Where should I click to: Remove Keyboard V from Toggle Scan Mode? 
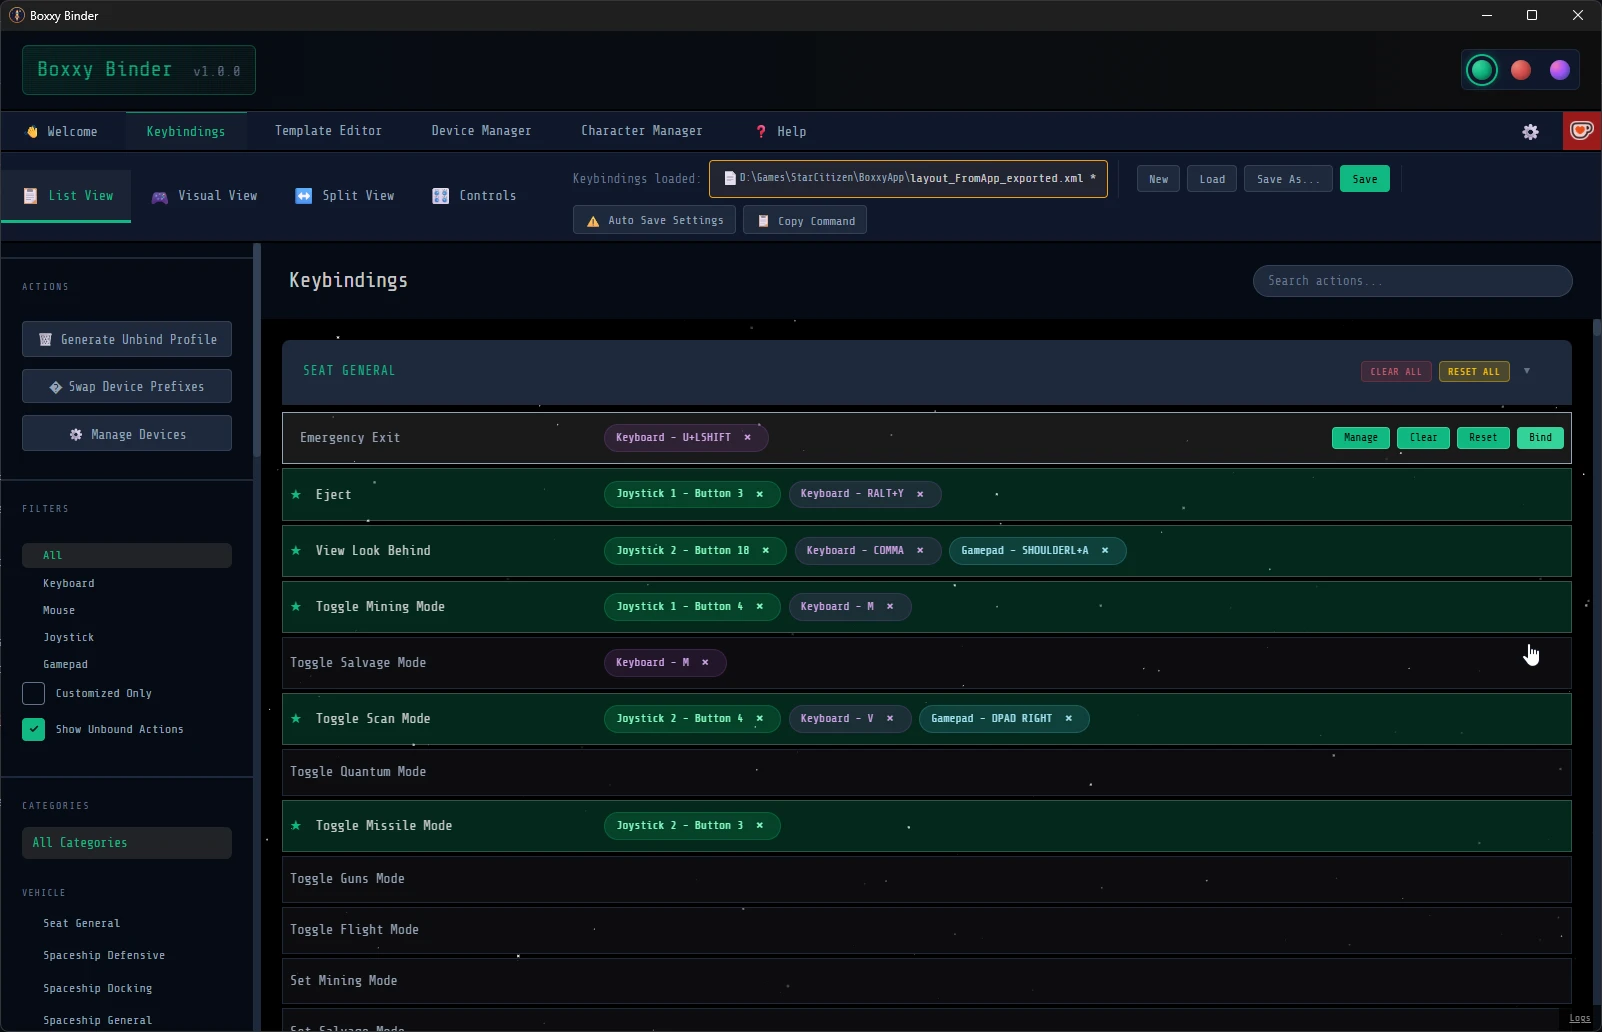pos(890,718)
